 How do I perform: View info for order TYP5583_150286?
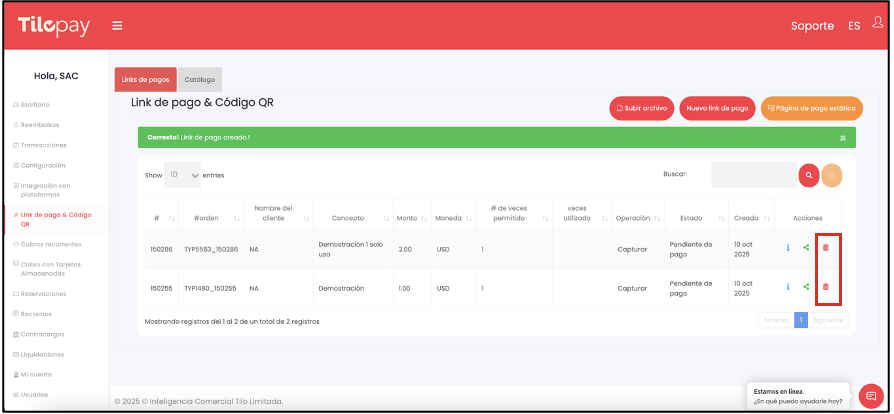tap(788, 247)
